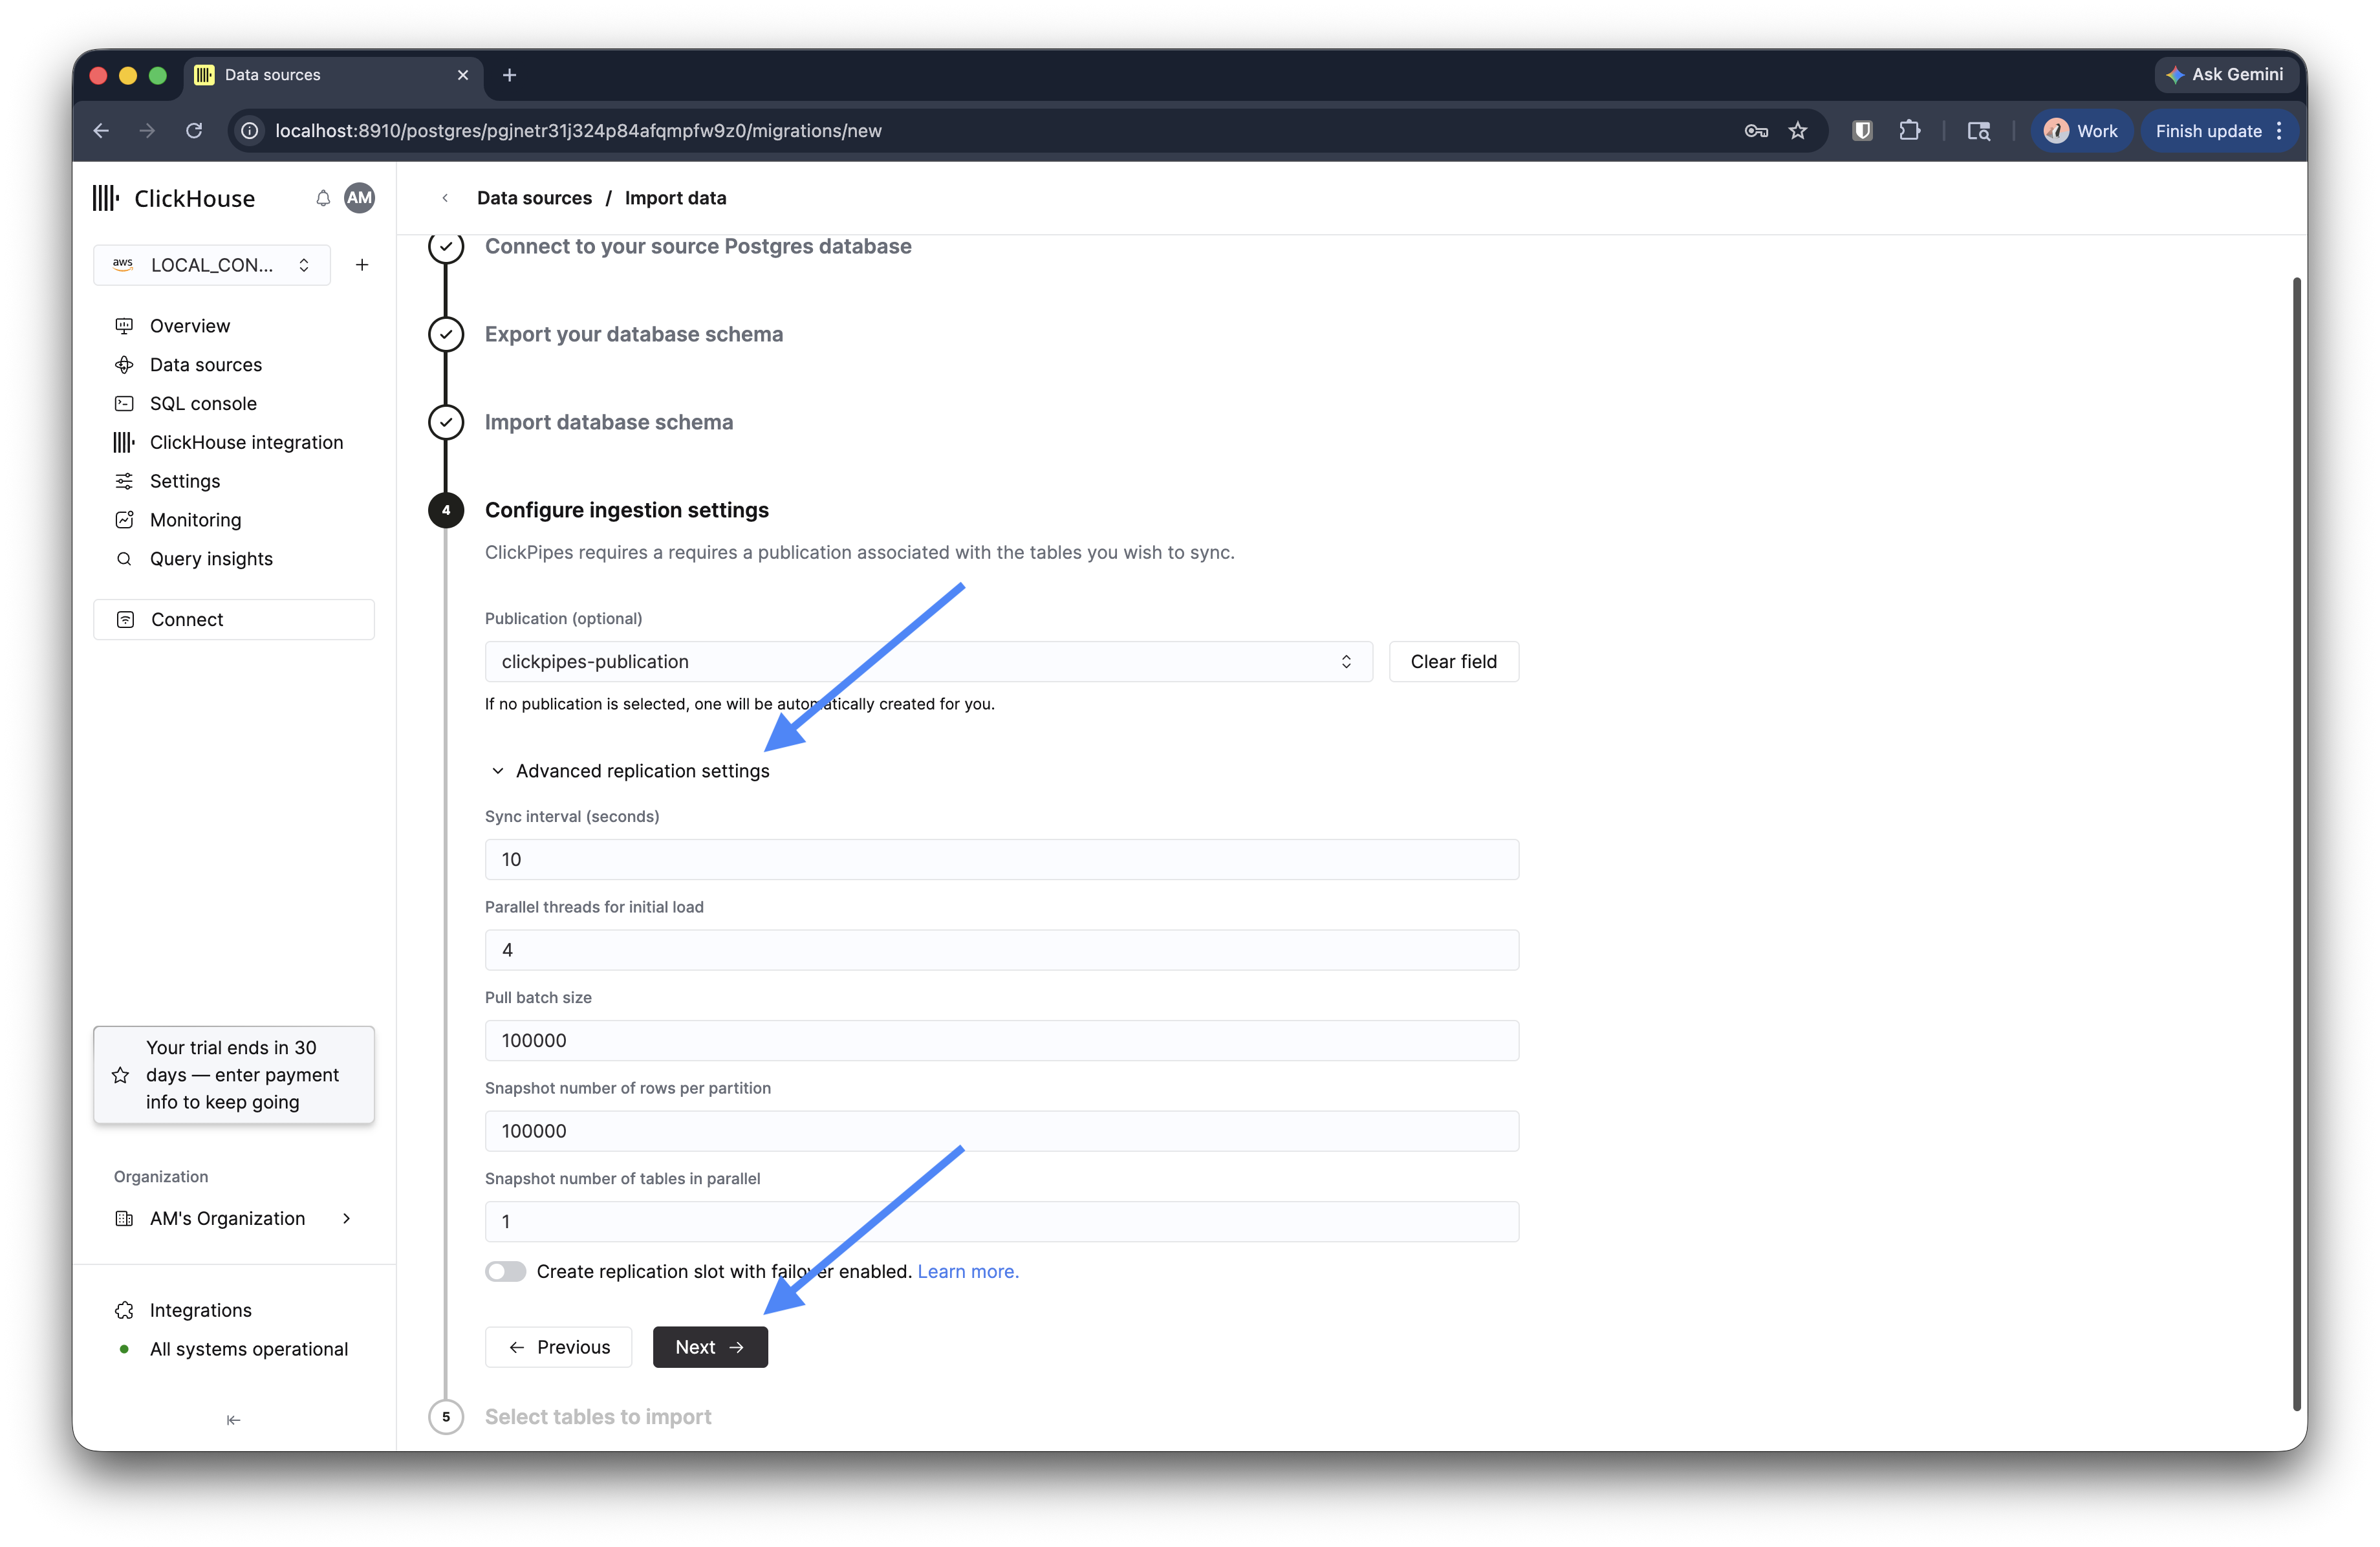
Task: Open the trial payment info notice
Action: (234, 1075)
